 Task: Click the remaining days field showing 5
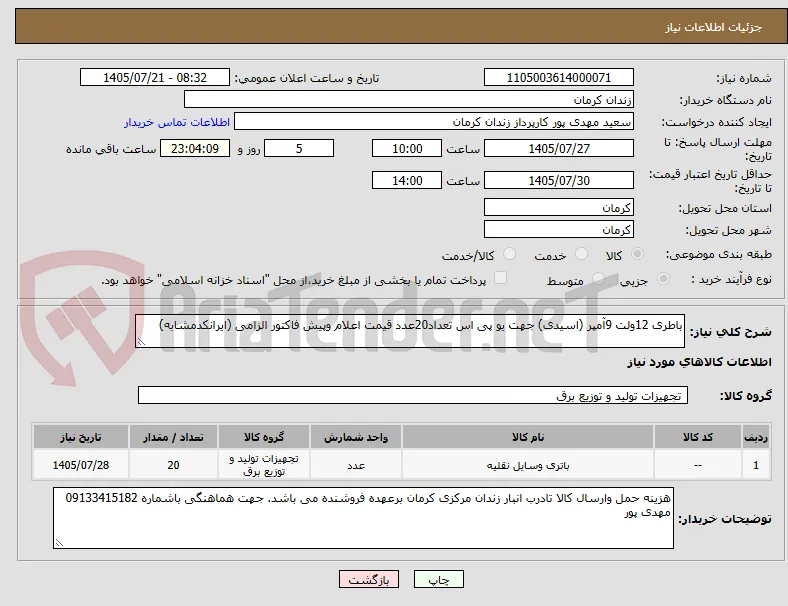[299, 148]
